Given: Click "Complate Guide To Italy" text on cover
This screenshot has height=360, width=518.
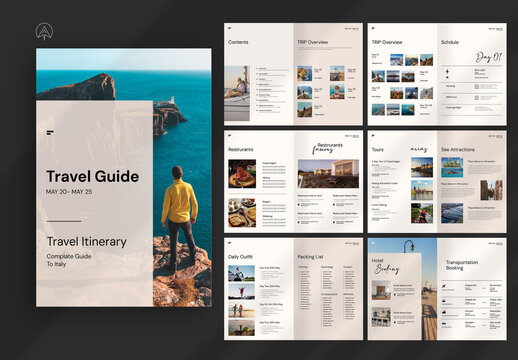Looking at the screenshot, I should [x=69, y=260].
